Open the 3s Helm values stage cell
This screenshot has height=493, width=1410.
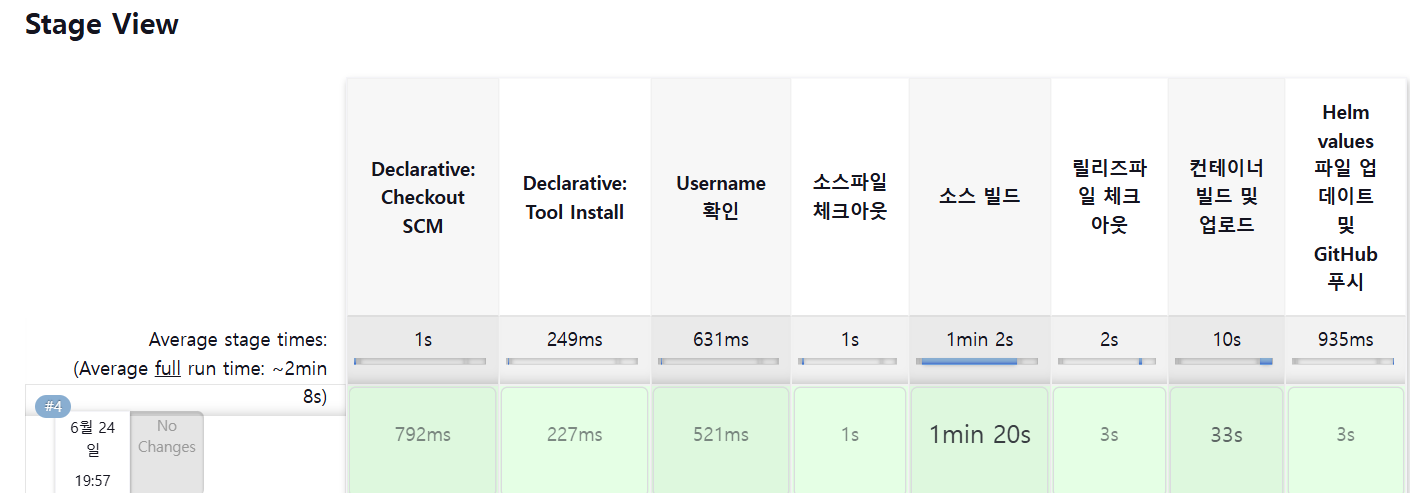[x=1345, y=435]
